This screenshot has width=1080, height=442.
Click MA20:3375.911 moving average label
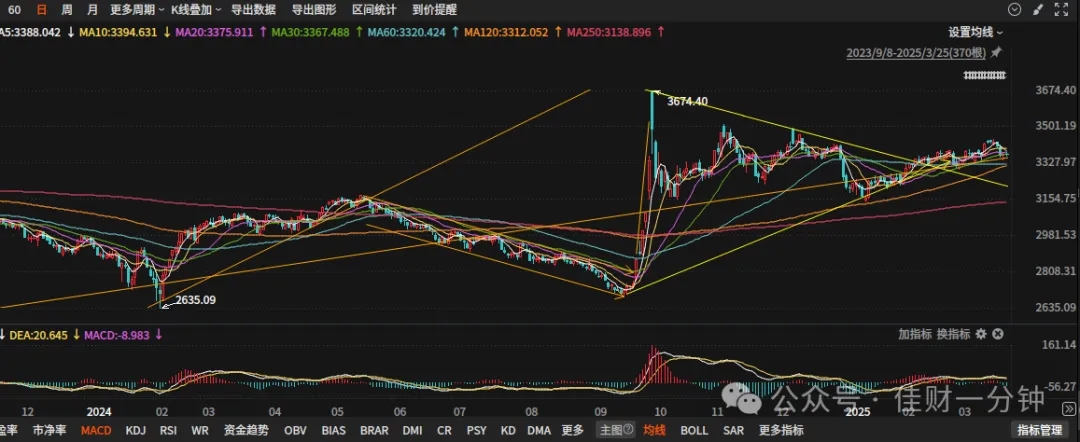pos(215,32)
